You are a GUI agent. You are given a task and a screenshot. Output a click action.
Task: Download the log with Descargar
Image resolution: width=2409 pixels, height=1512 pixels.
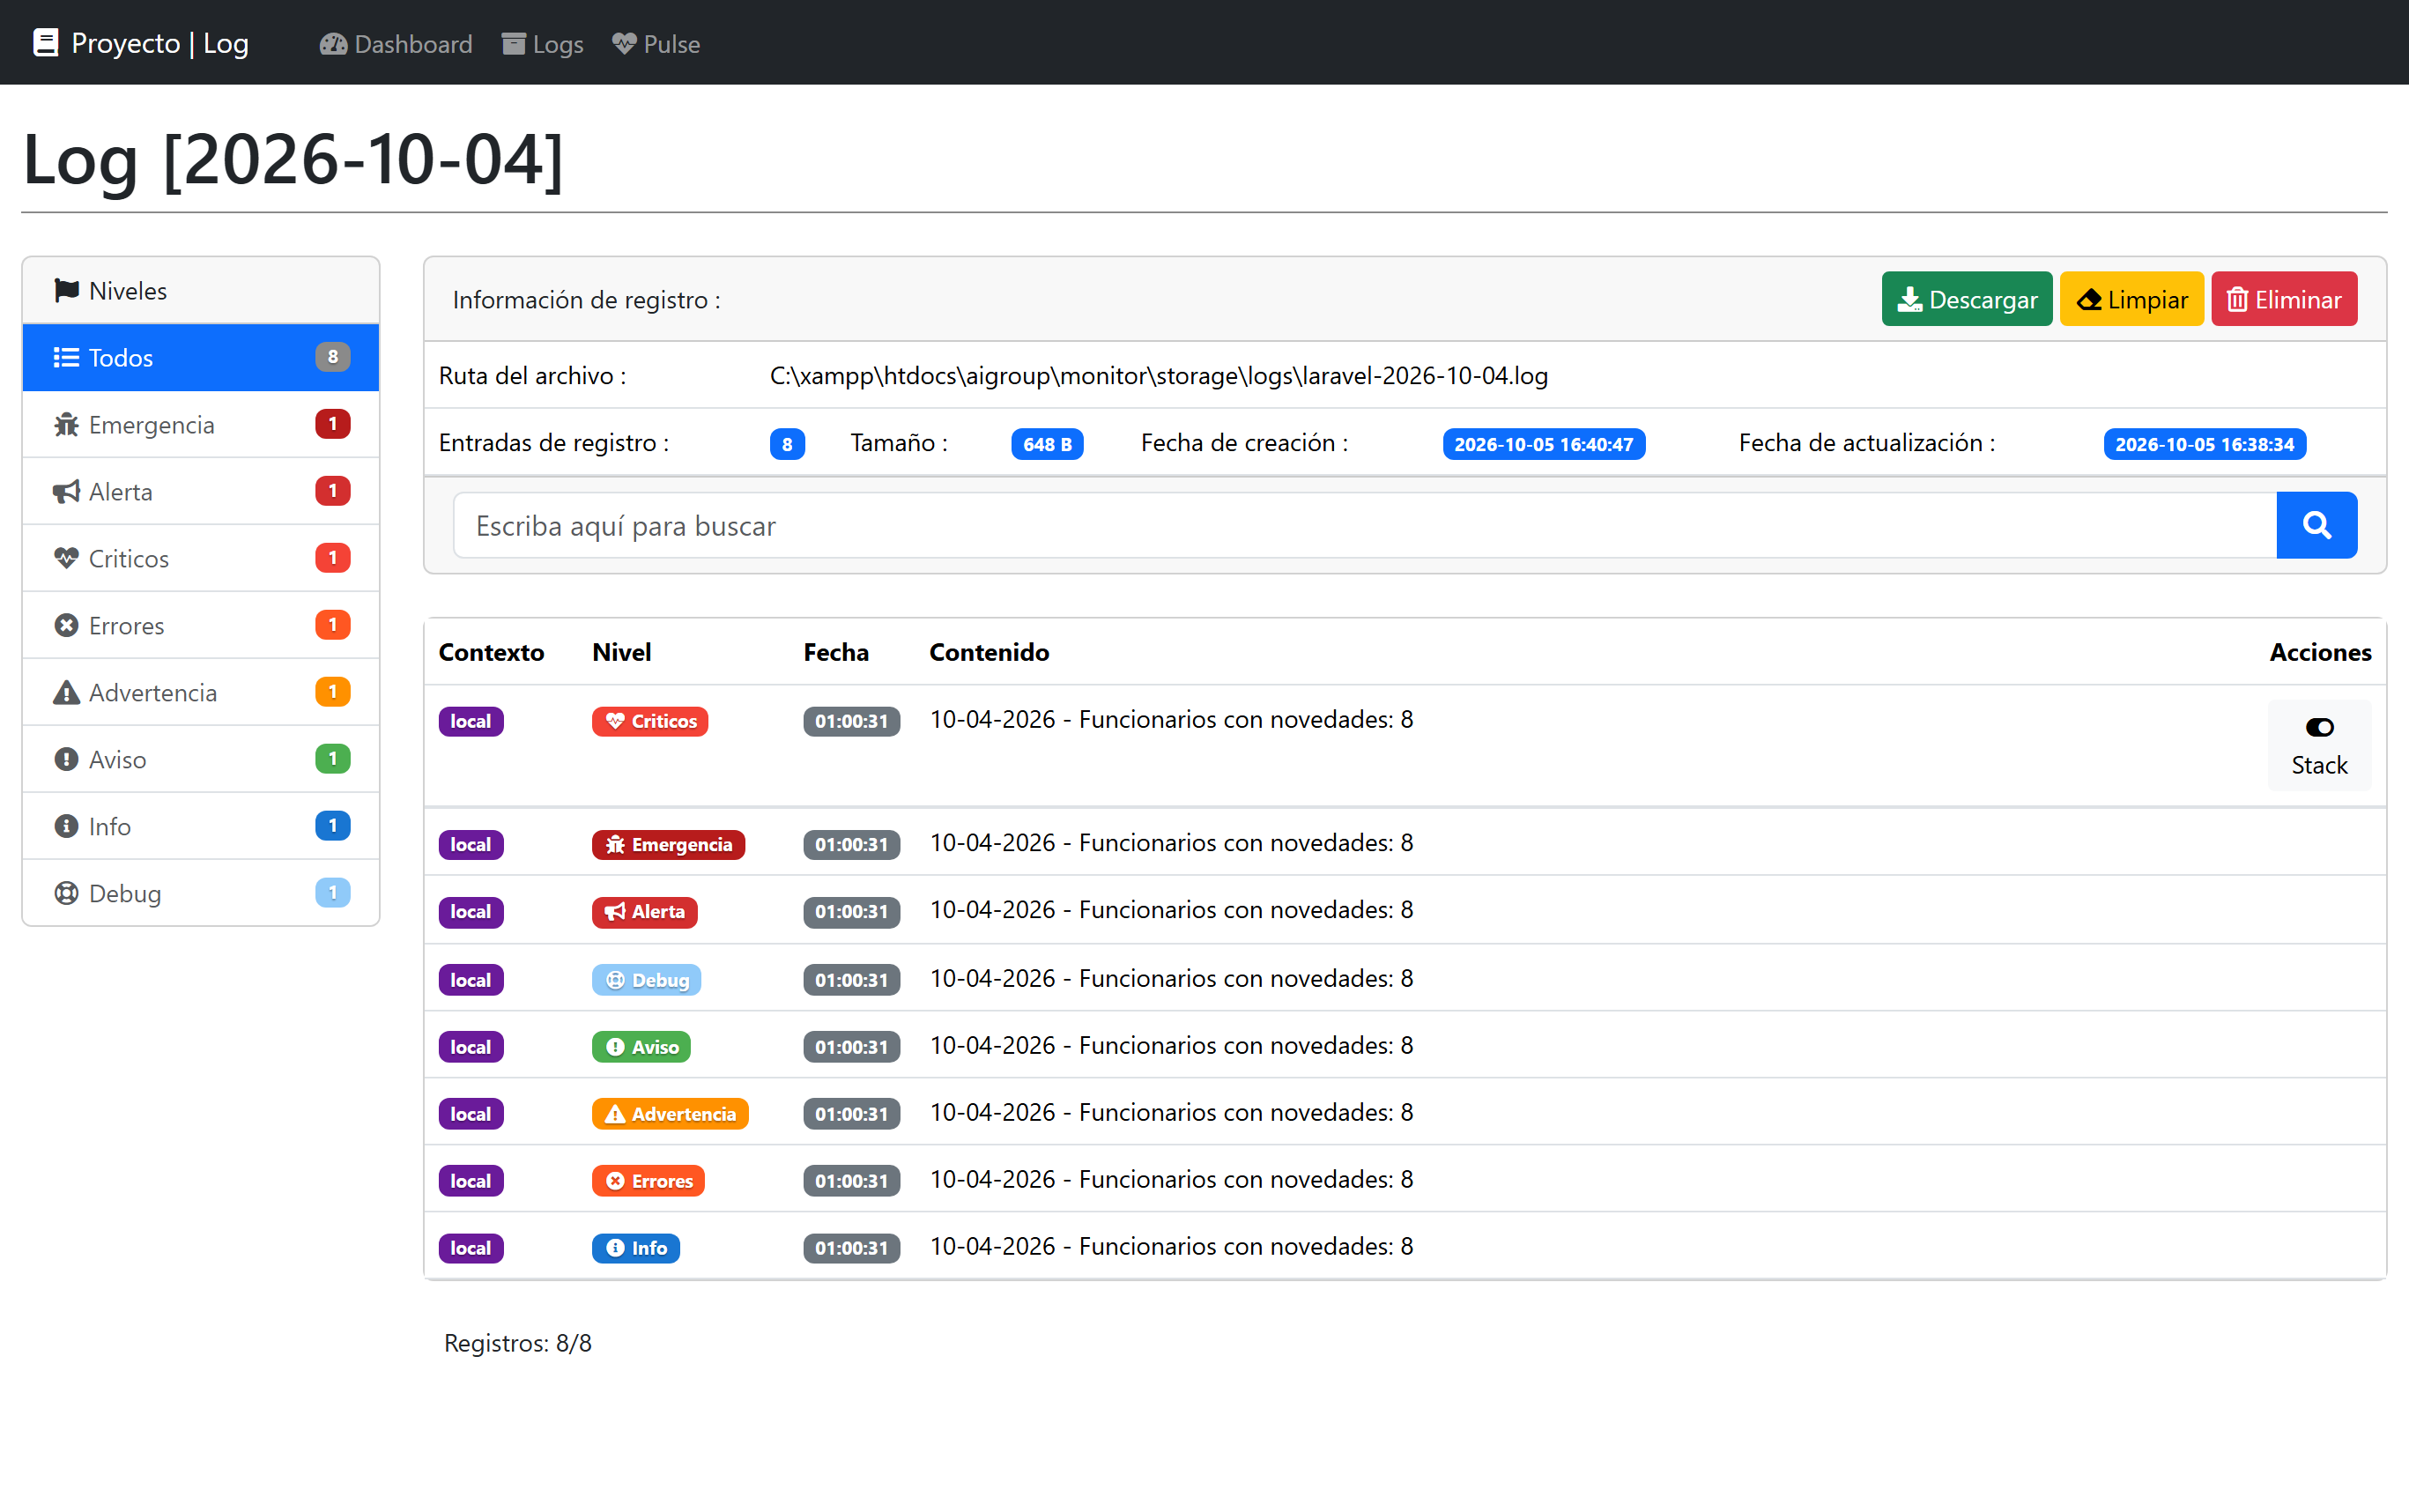coord(1966,299)
